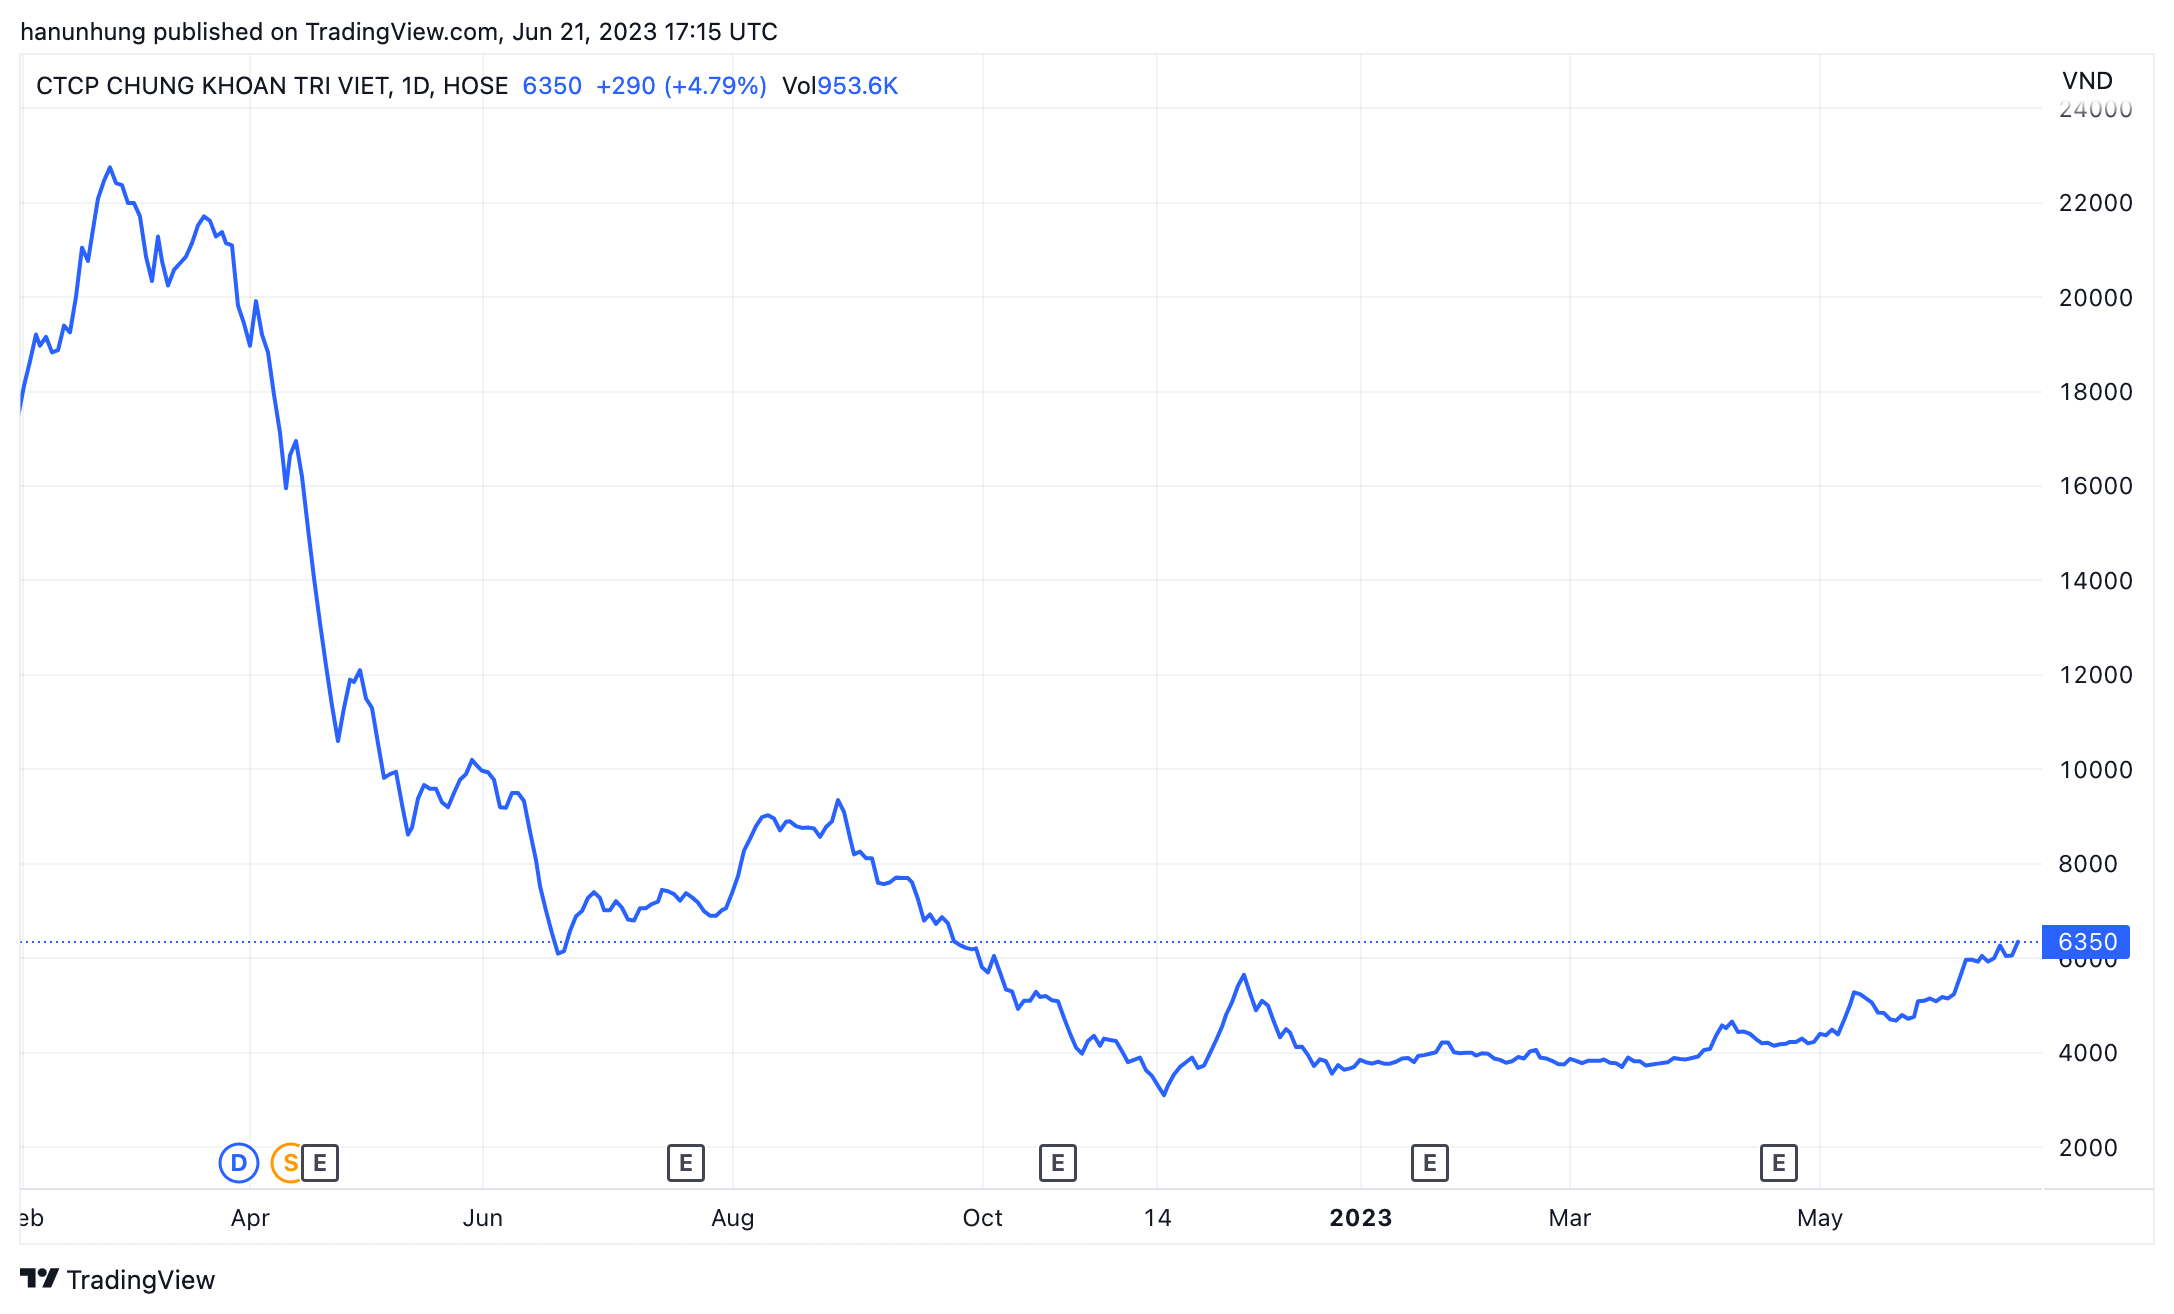Select the Apr axis label
The height and width of the screenshot is (1314, 2174).
click(x=250, y=1218)
